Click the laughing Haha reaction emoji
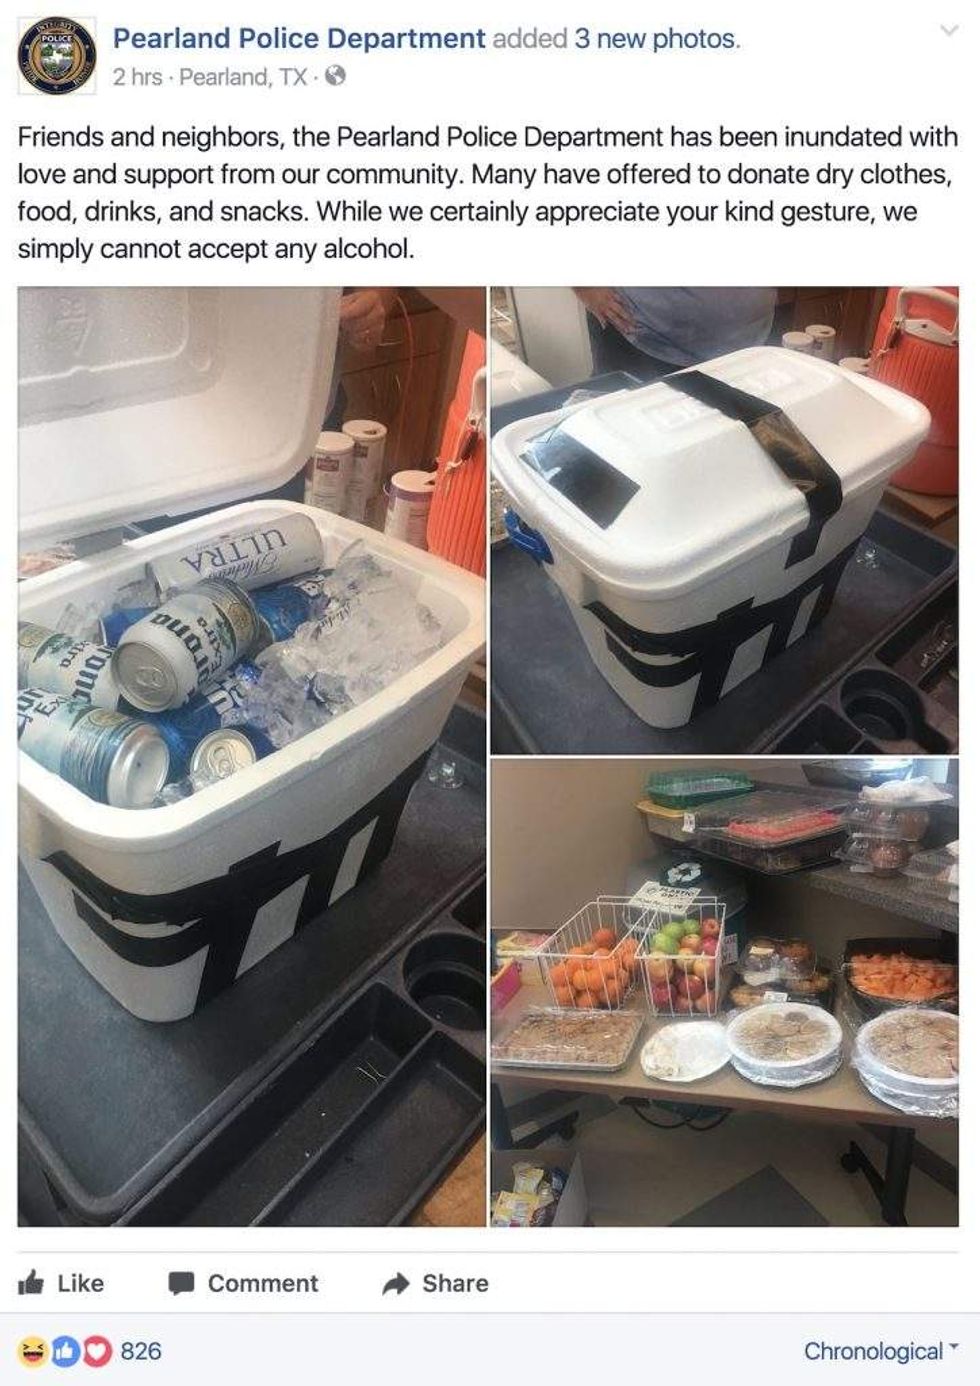 (x=31, y=1351)
